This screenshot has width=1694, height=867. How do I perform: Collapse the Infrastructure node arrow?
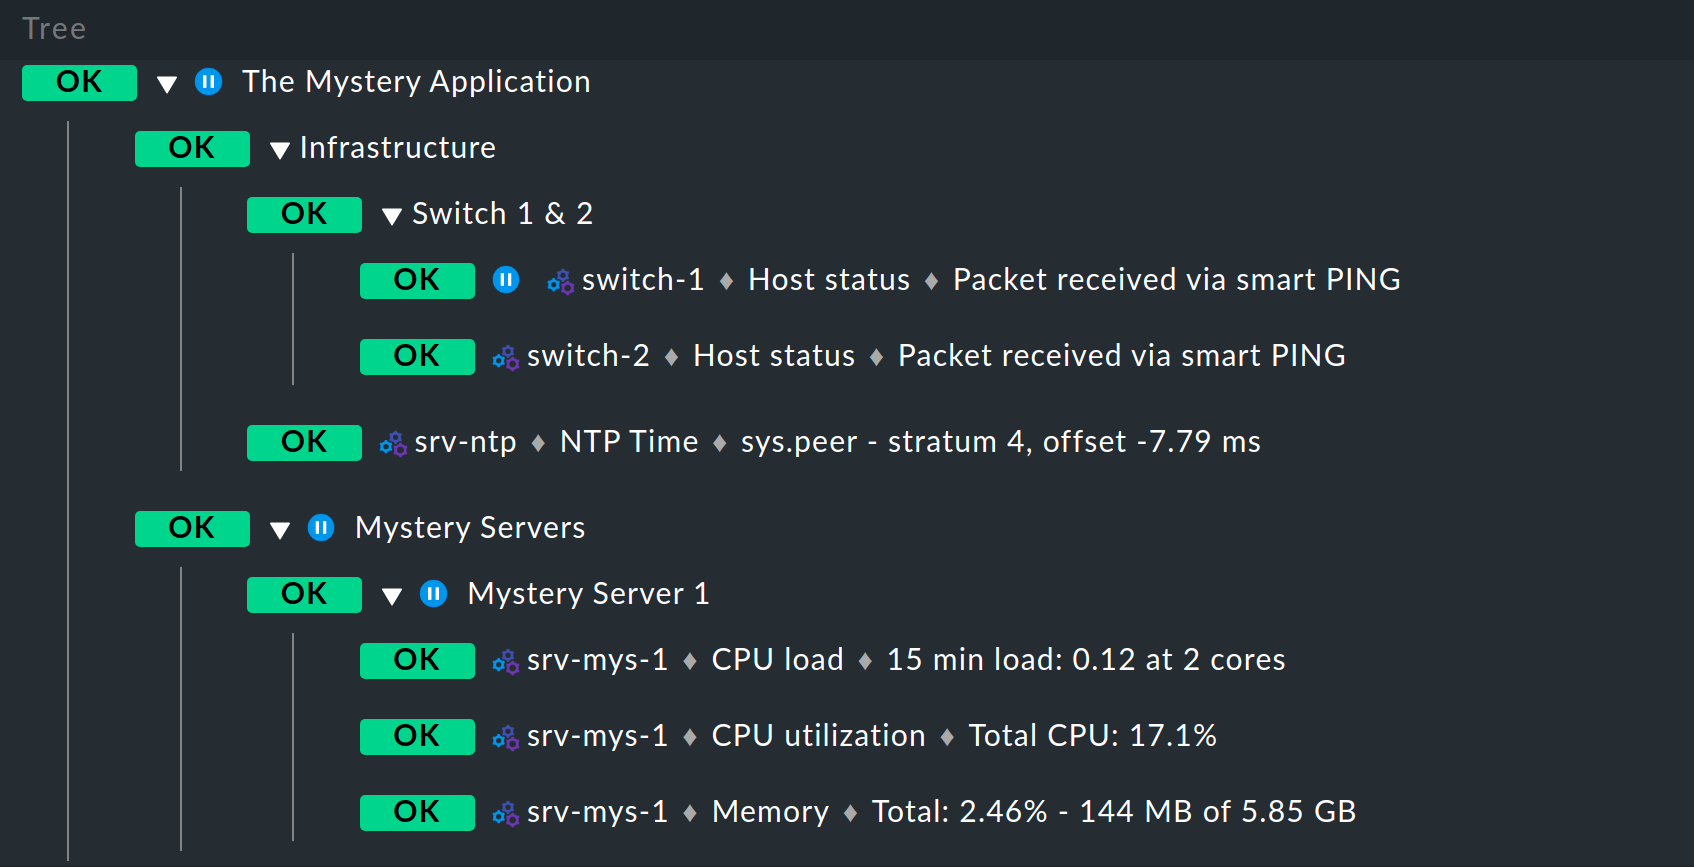pos(280,150)
